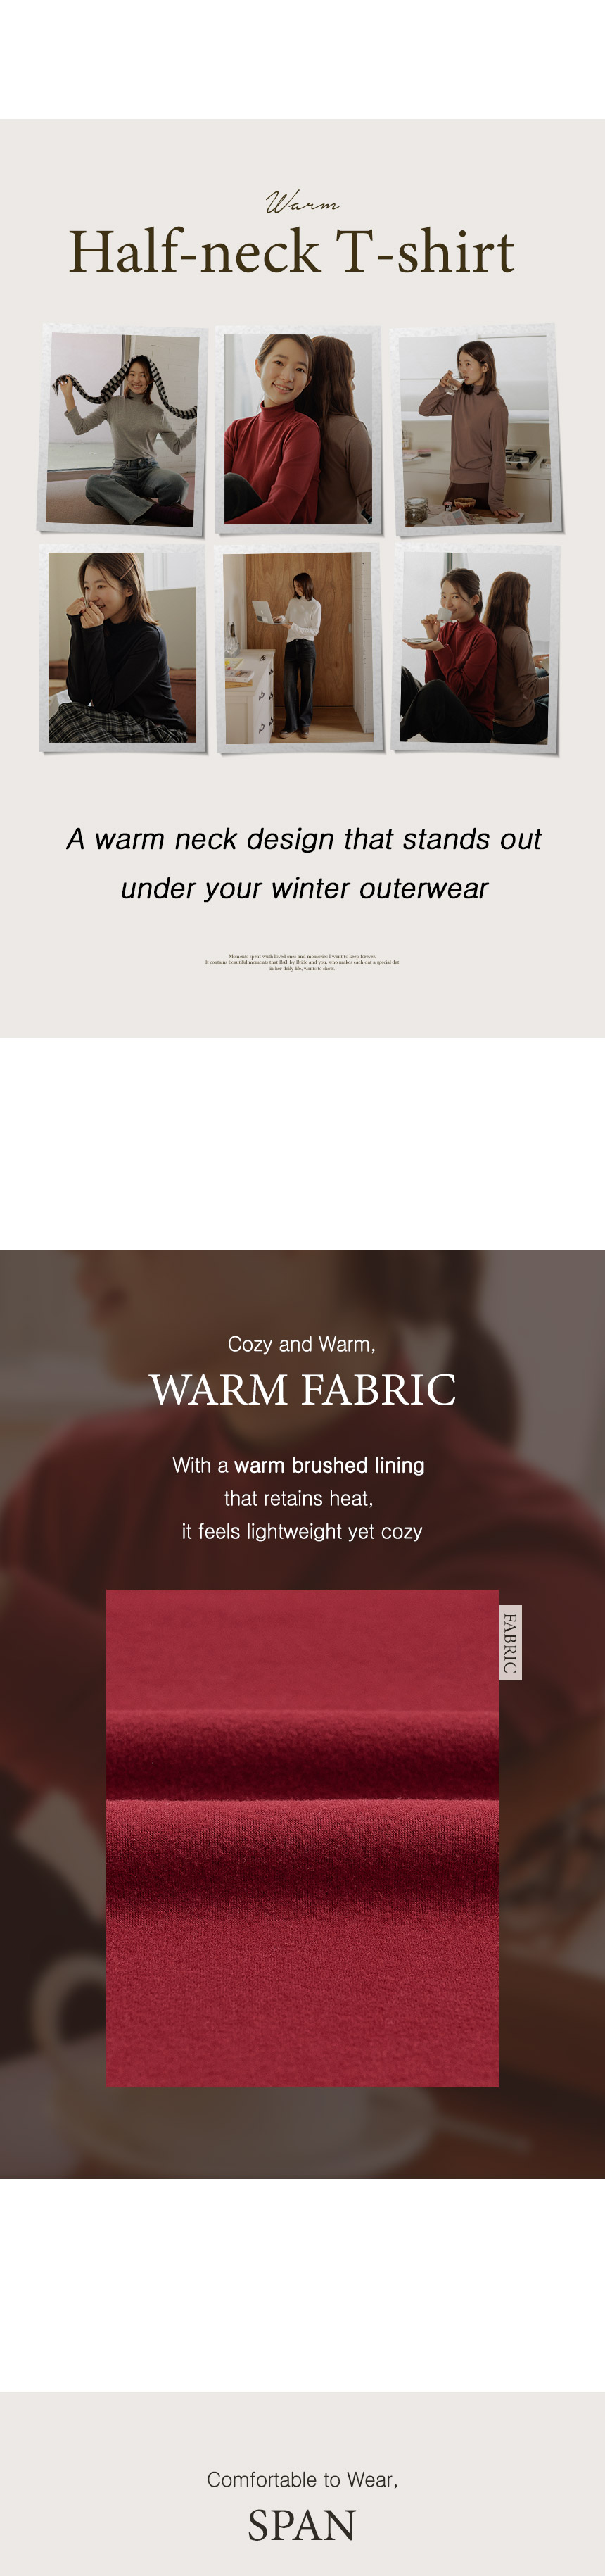Image resolution: width=605 pixels, height=2576 pixels.
Task: Click the WARM FABRIC heading
Action: [302, 1390]
